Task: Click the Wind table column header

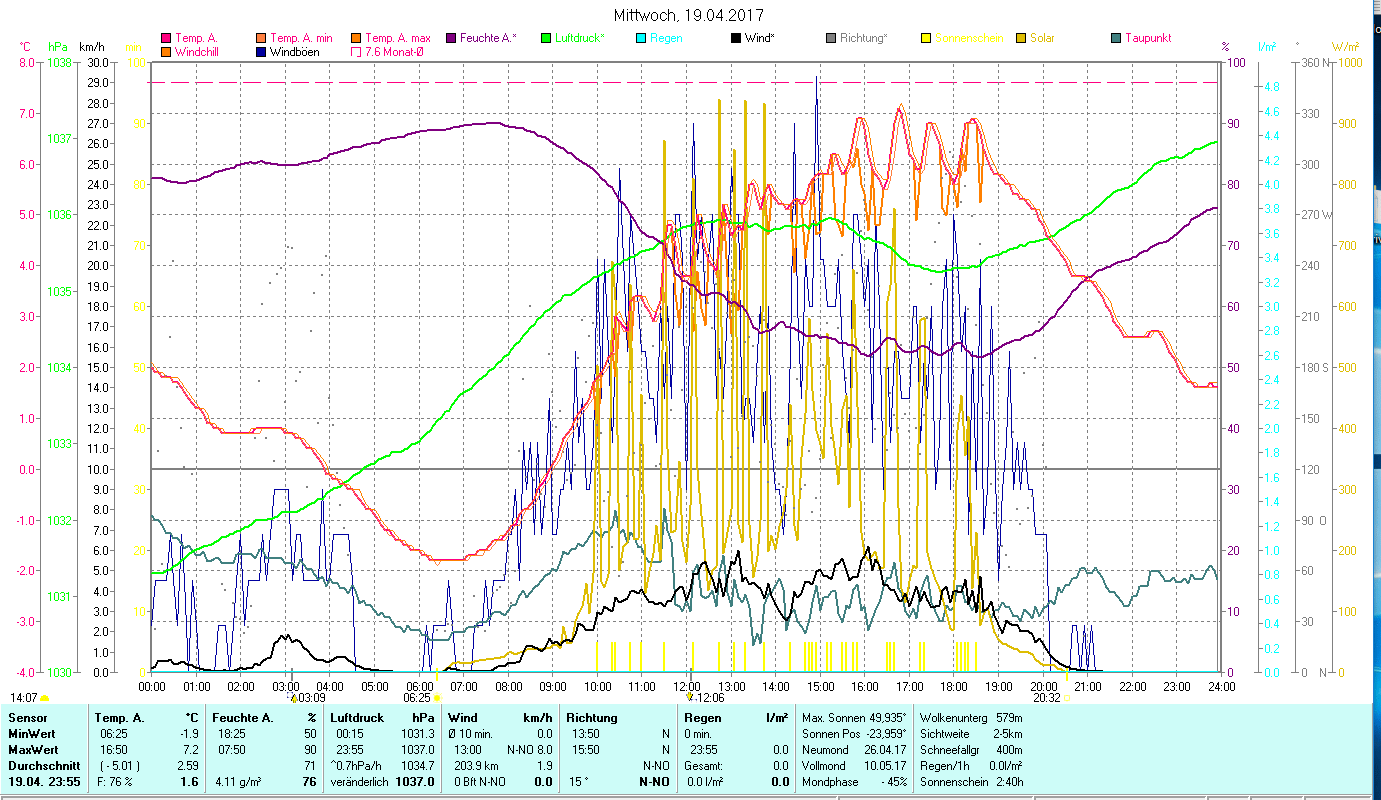Action: [463, 718]
